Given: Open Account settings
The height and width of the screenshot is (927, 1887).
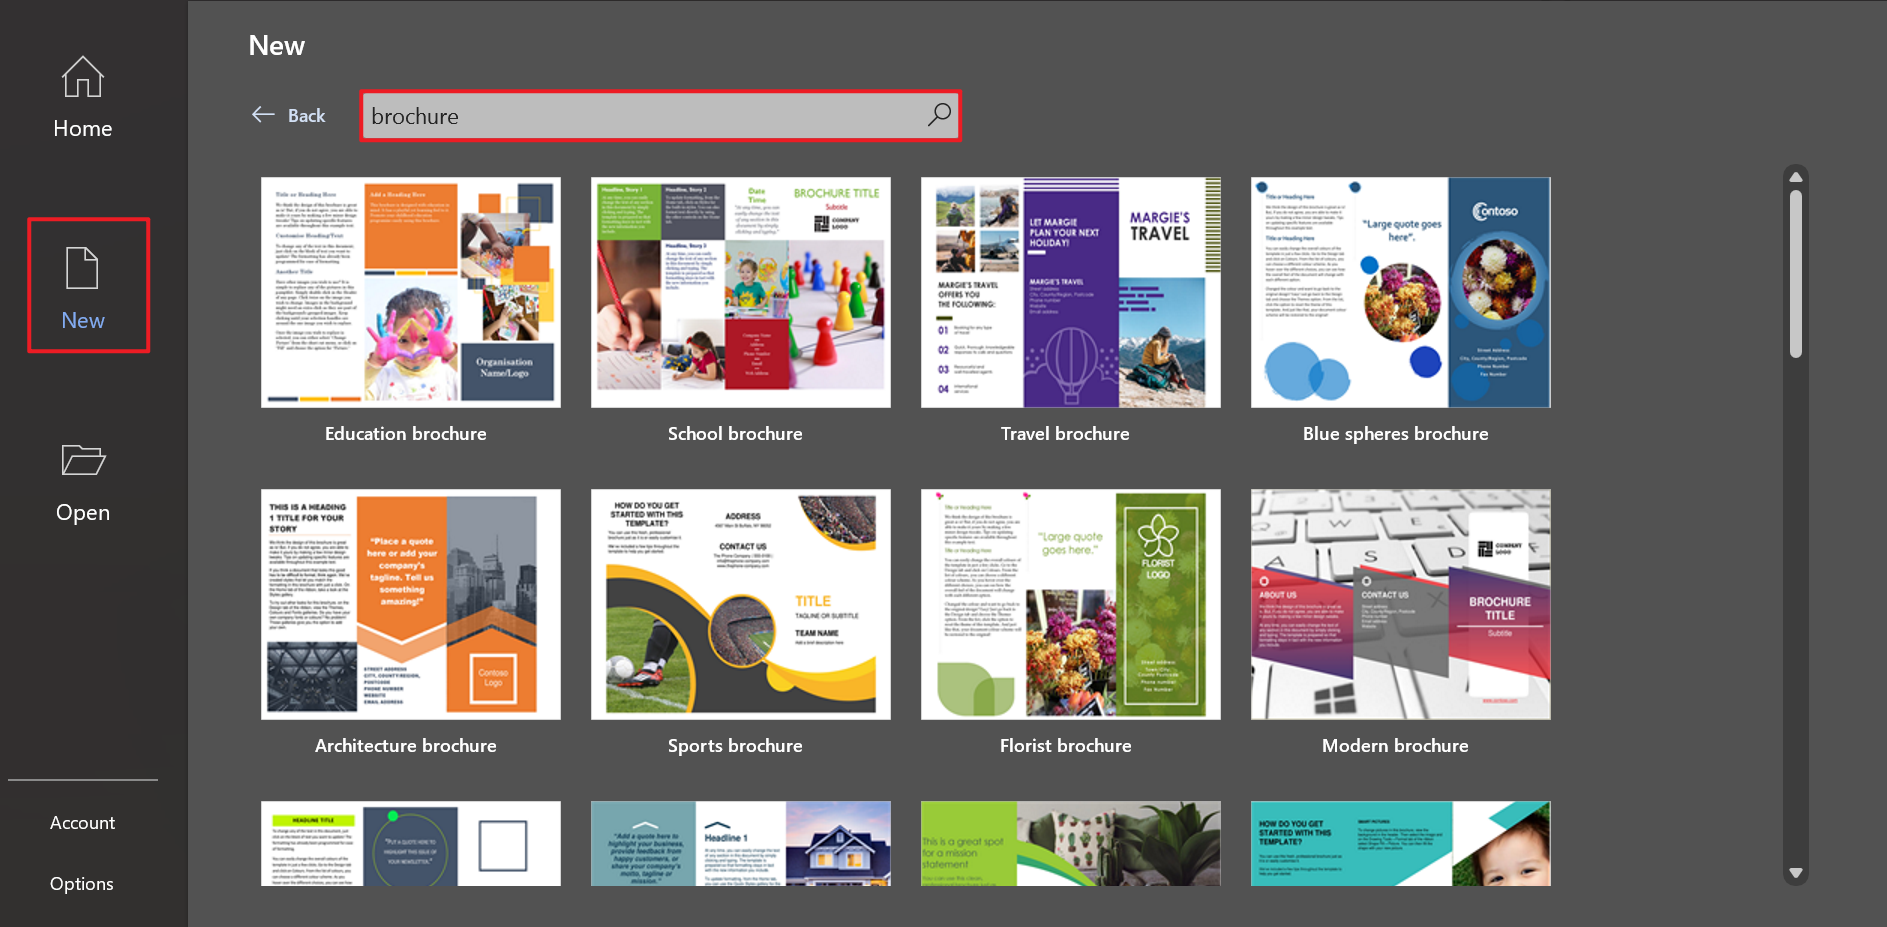Looking at the screenshot, I should [x=82, y=822].
